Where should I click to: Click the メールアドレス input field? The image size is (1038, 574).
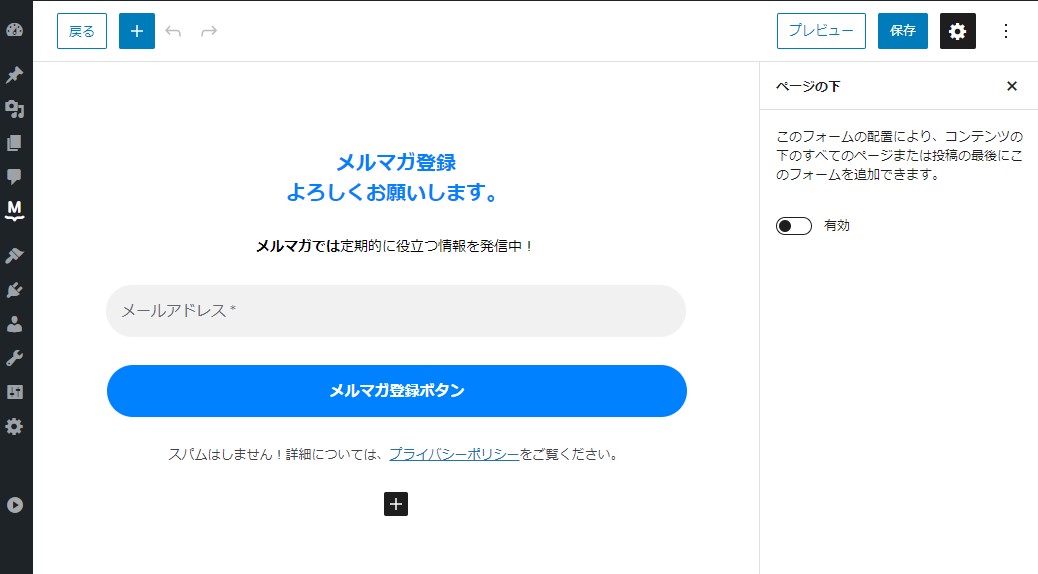(396, 311)
